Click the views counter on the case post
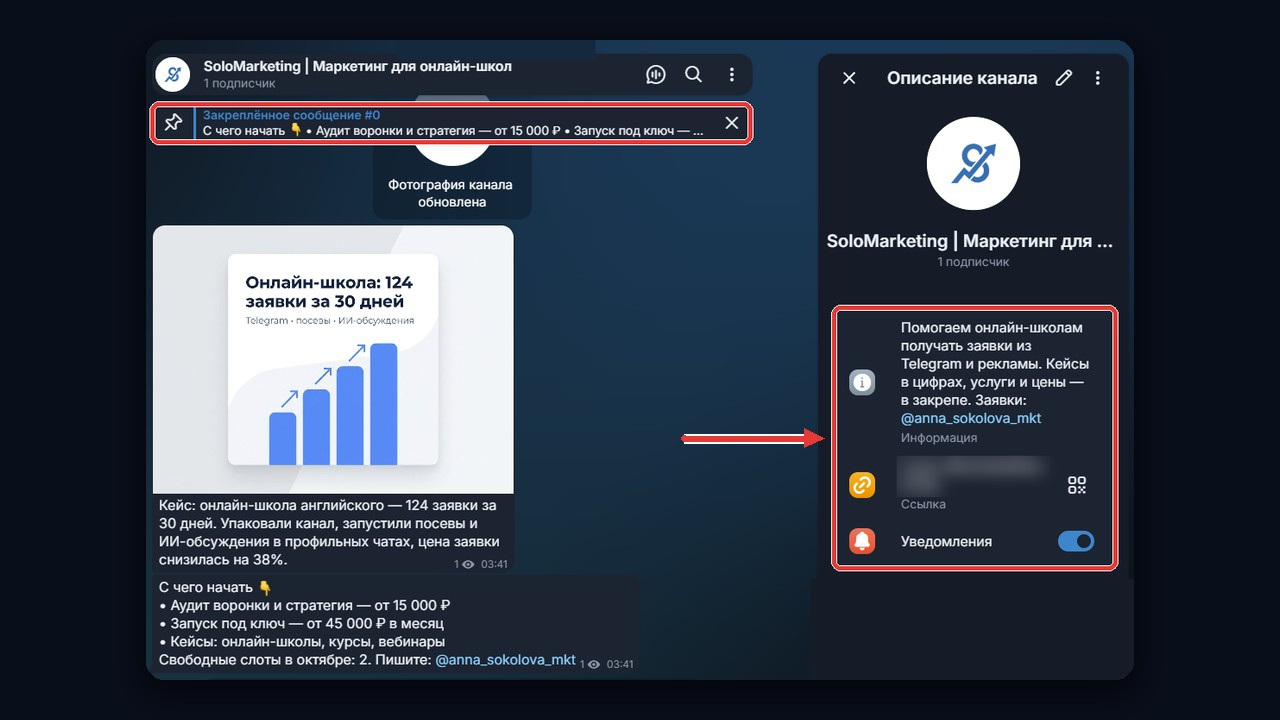 (463, 564)
